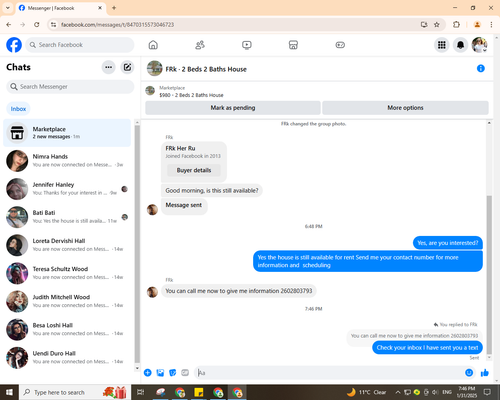Click the chat list scroll down arrow

(x=137, y=368)
